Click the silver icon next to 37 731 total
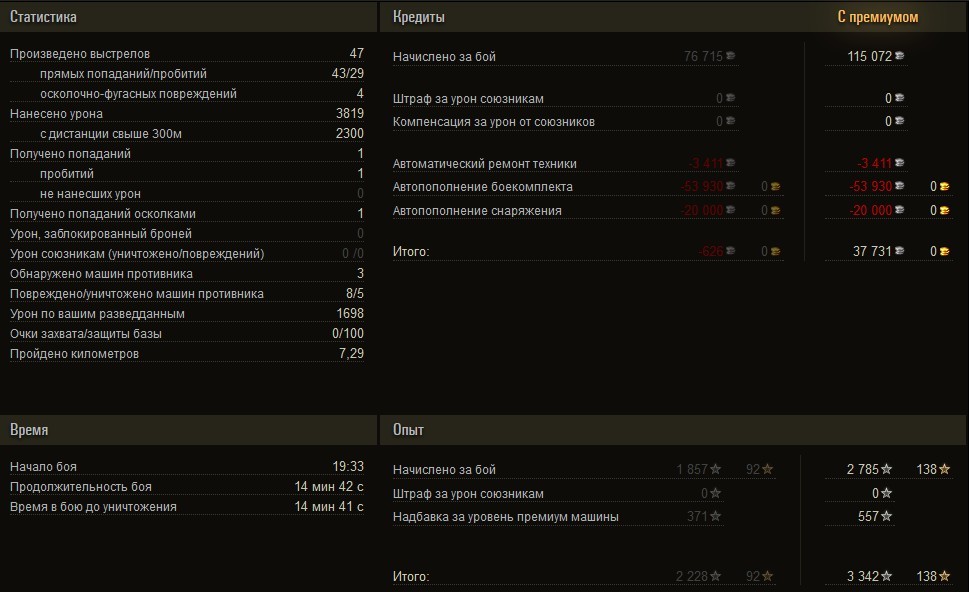The image size is (969, 592). [x=900, y=251]
